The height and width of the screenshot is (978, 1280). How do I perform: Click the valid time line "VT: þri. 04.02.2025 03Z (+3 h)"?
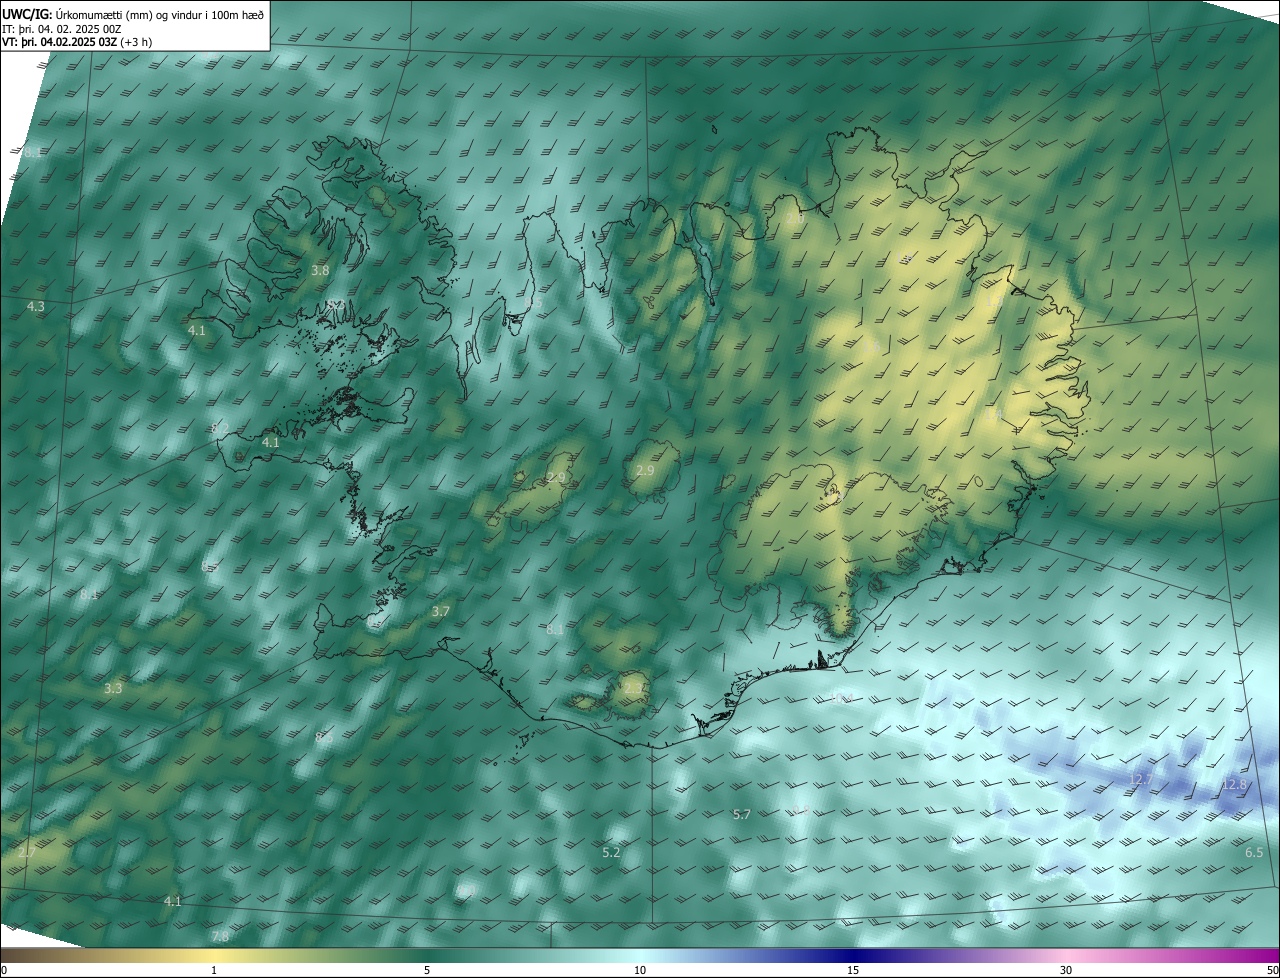77,42
